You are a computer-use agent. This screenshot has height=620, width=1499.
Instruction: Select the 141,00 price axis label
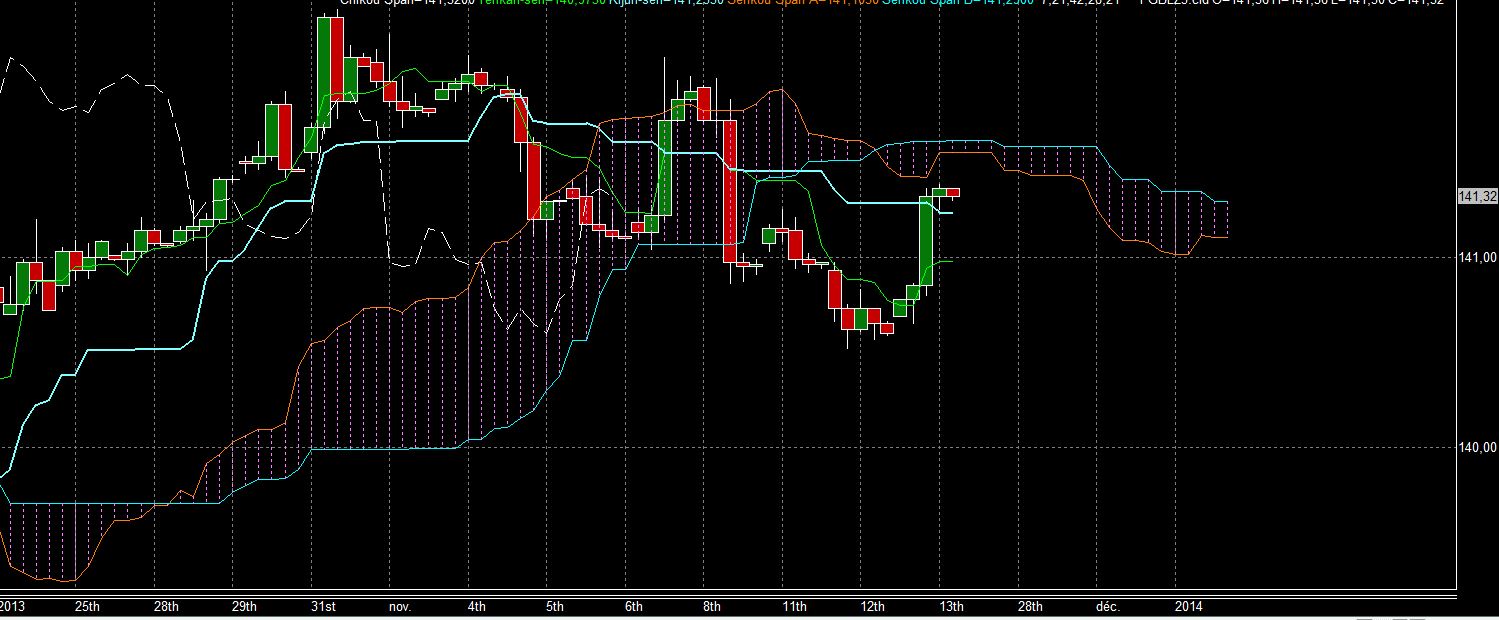point(1478,257)
